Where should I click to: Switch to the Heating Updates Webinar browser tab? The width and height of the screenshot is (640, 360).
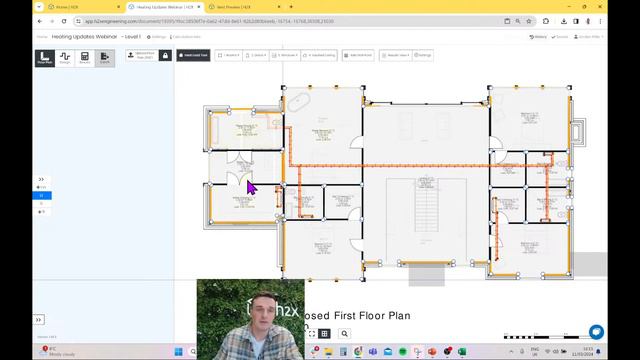(165, 7)
